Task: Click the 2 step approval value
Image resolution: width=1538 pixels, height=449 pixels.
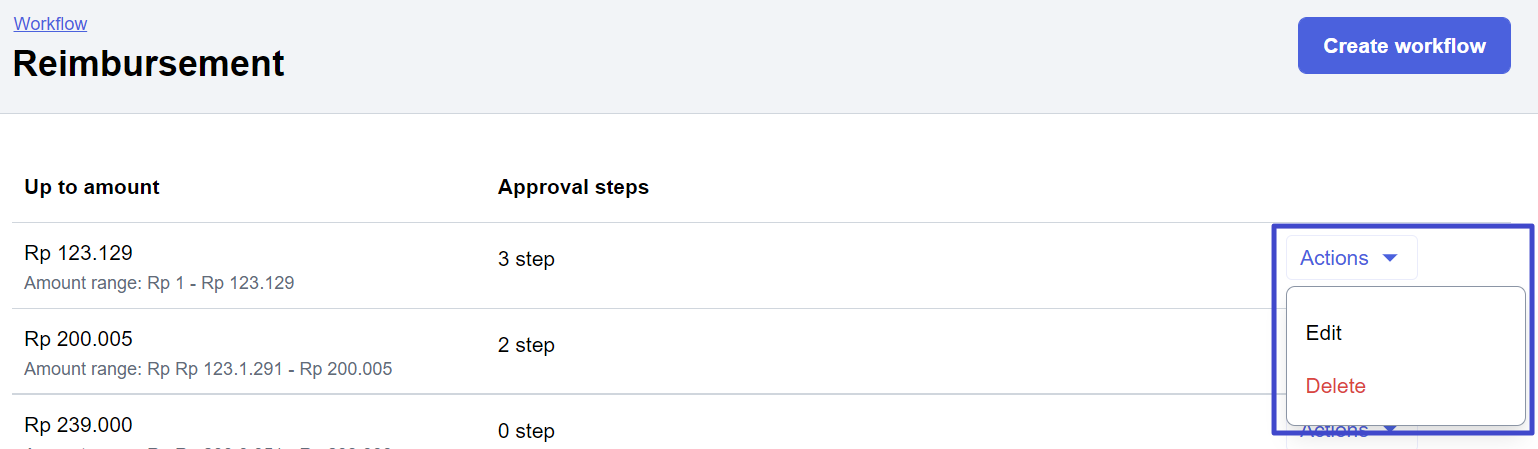Action: pos(526,346)
